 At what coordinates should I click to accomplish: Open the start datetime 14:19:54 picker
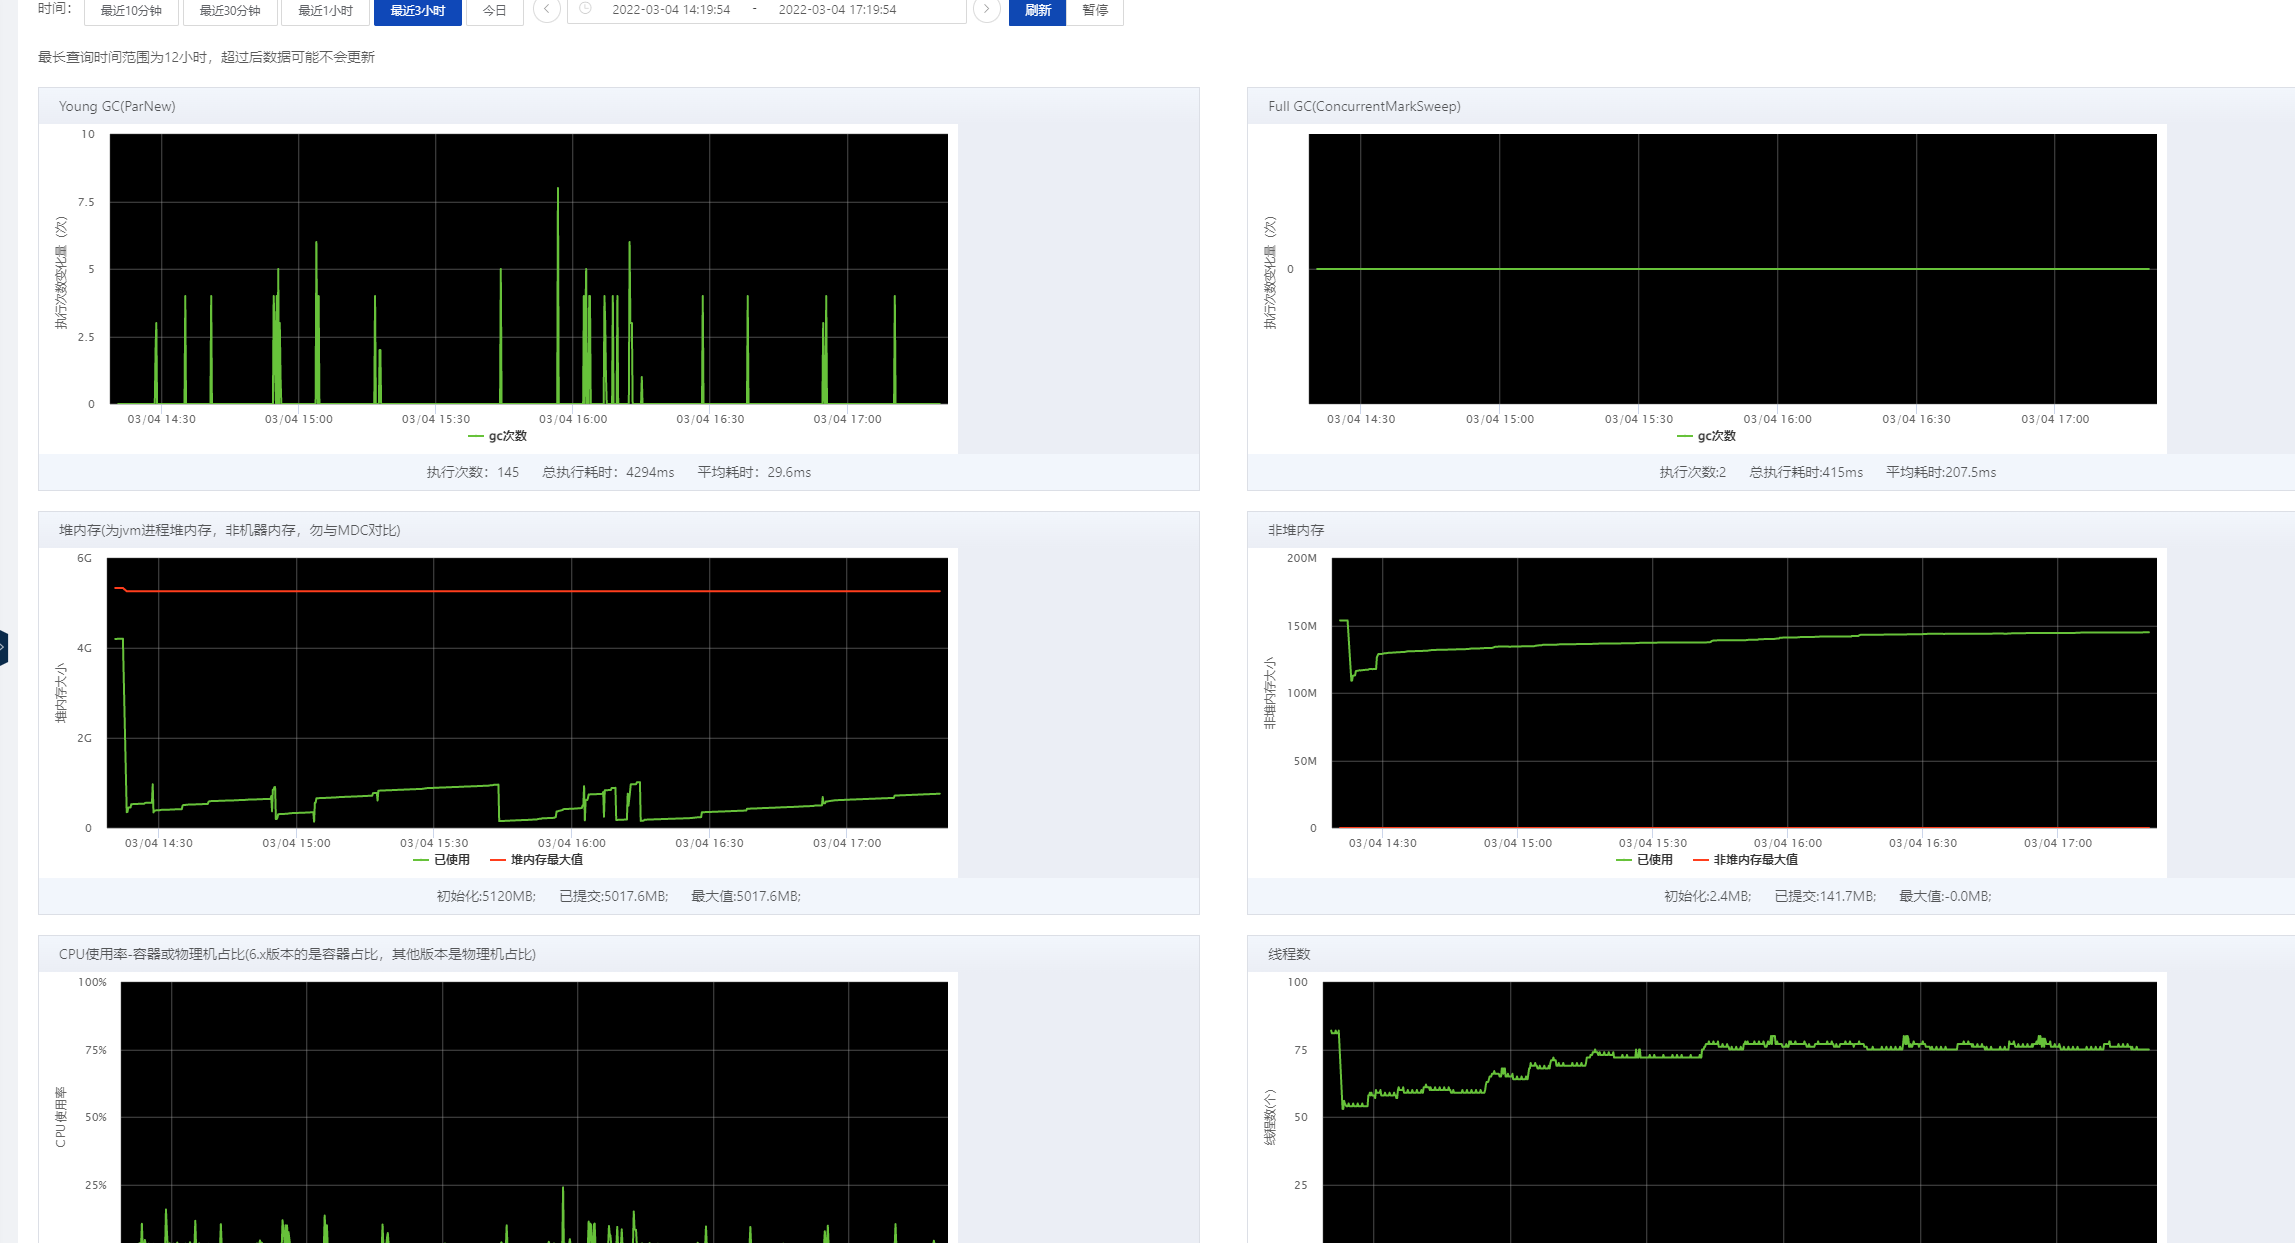click(x=671, y=10)
